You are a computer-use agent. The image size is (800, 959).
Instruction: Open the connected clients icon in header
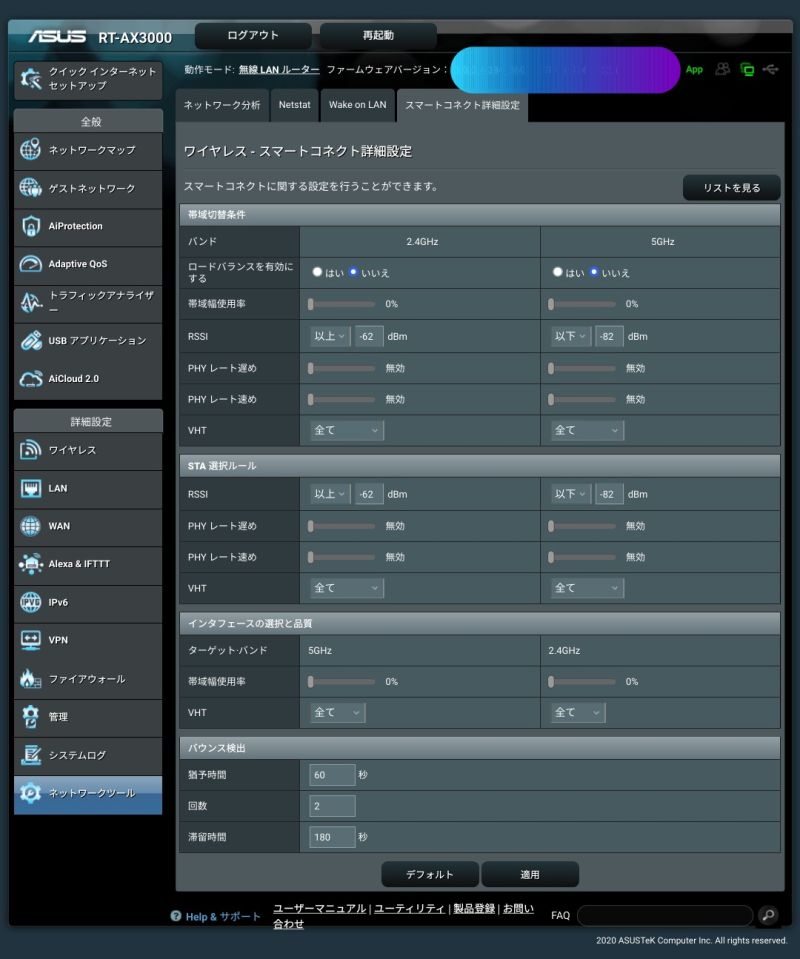point(722,70)
